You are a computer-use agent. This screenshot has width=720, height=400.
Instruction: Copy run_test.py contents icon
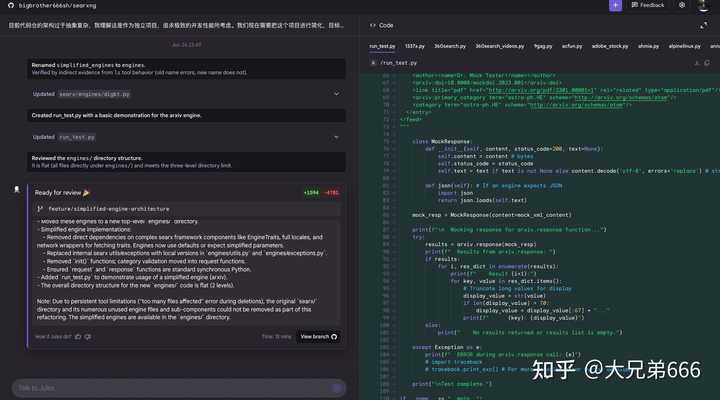point(707,63)
